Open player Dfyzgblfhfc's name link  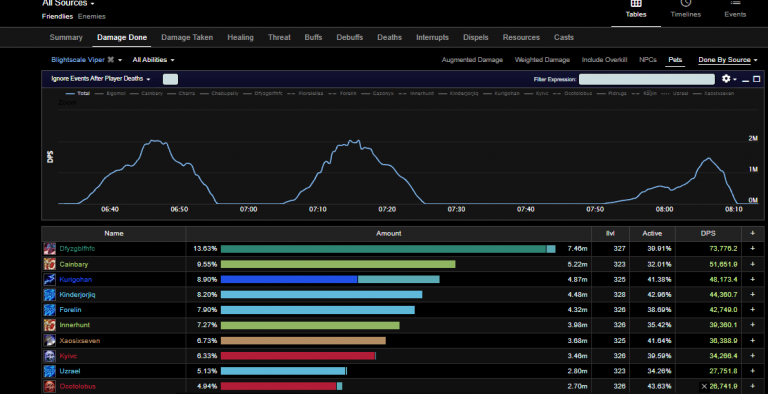(x=77, y=248)
